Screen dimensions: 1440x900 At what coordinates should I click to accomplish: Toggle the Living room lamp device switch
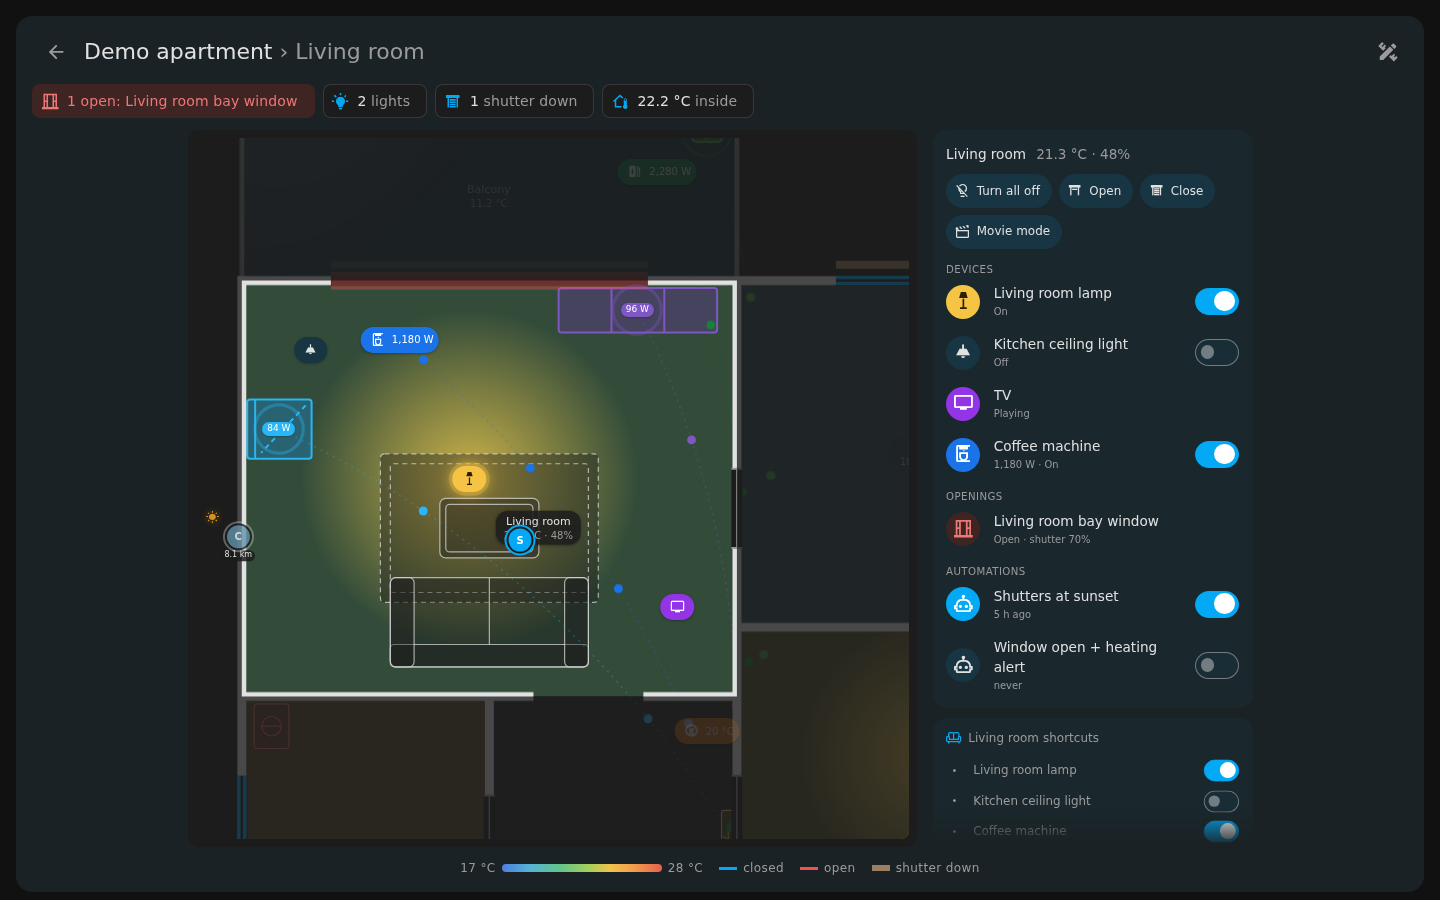[1217, 301]
